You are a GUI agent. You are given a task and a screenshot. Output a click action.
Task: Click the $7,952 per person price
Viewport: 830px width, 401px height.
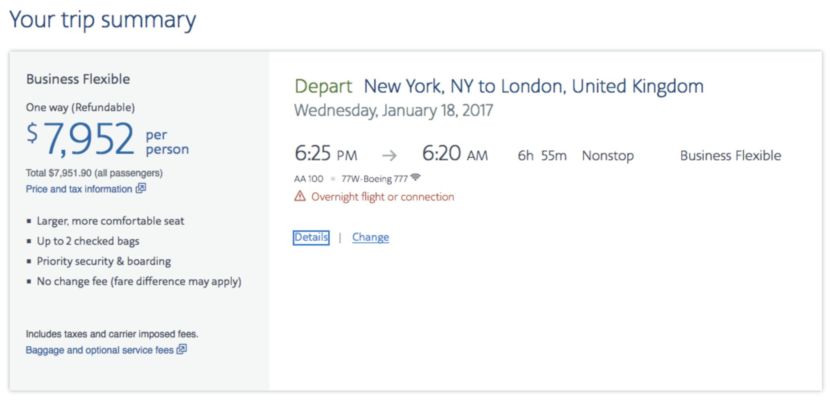106,141
